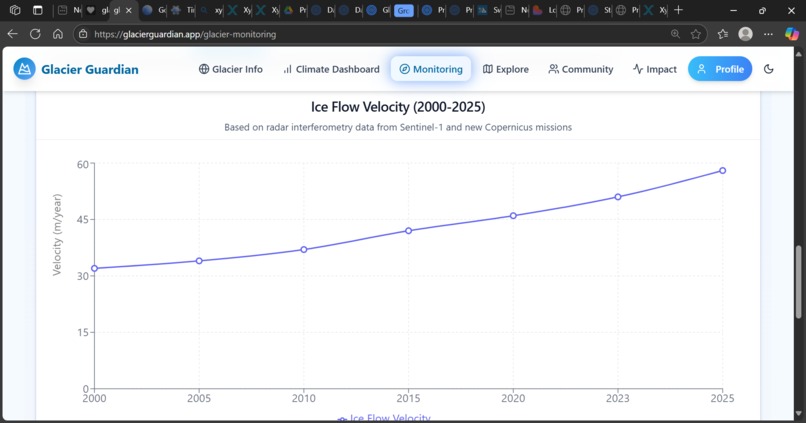Click the browser user profile avatar
Screen dimensions: 806x423
[x=745, y=34]
